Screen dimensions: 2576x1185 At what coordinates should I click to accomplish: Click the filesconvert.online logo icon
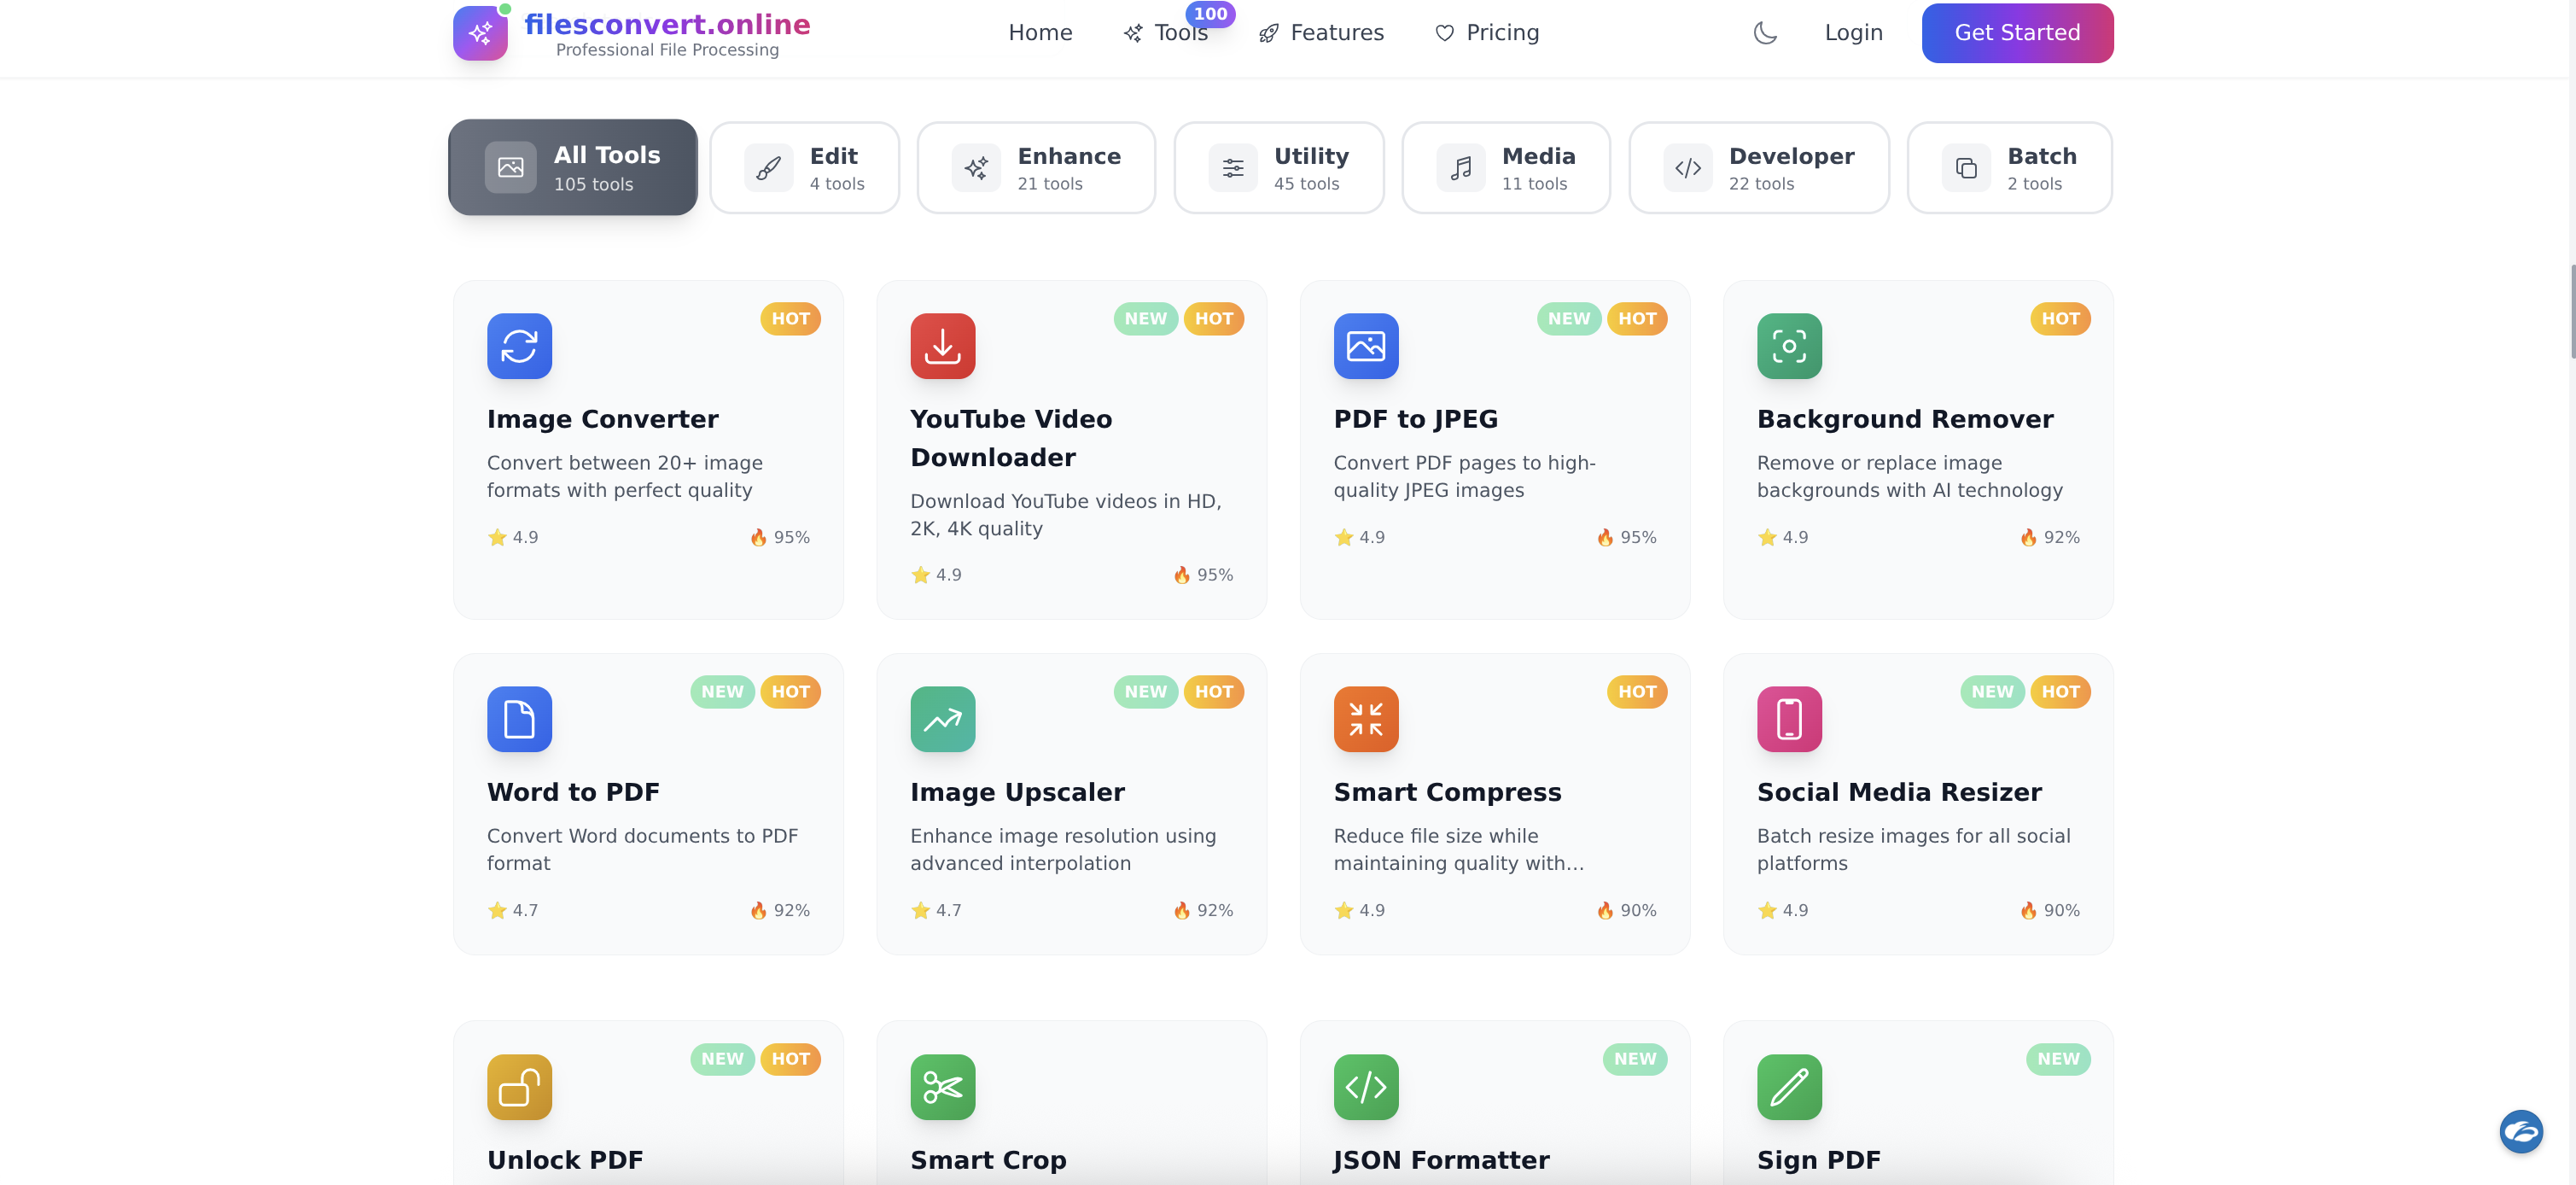click(480, 33)
